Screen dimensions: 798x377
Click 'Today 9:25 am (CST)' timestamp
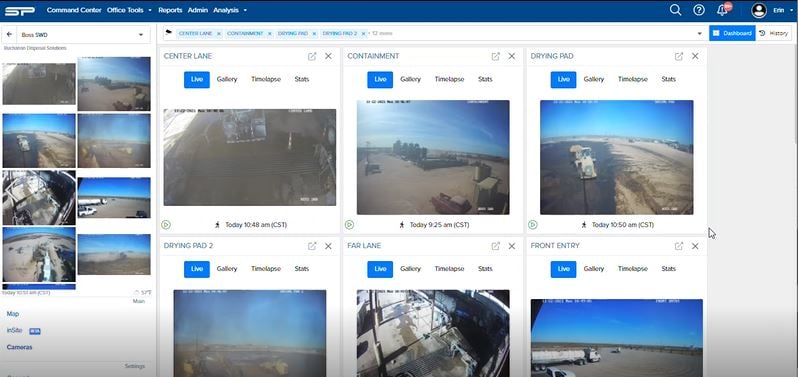click(x=440, y=224)
